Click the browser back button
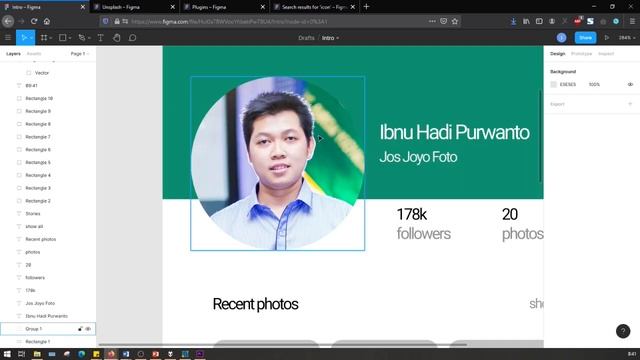This screenshot has width=640, height=360. 8,21
